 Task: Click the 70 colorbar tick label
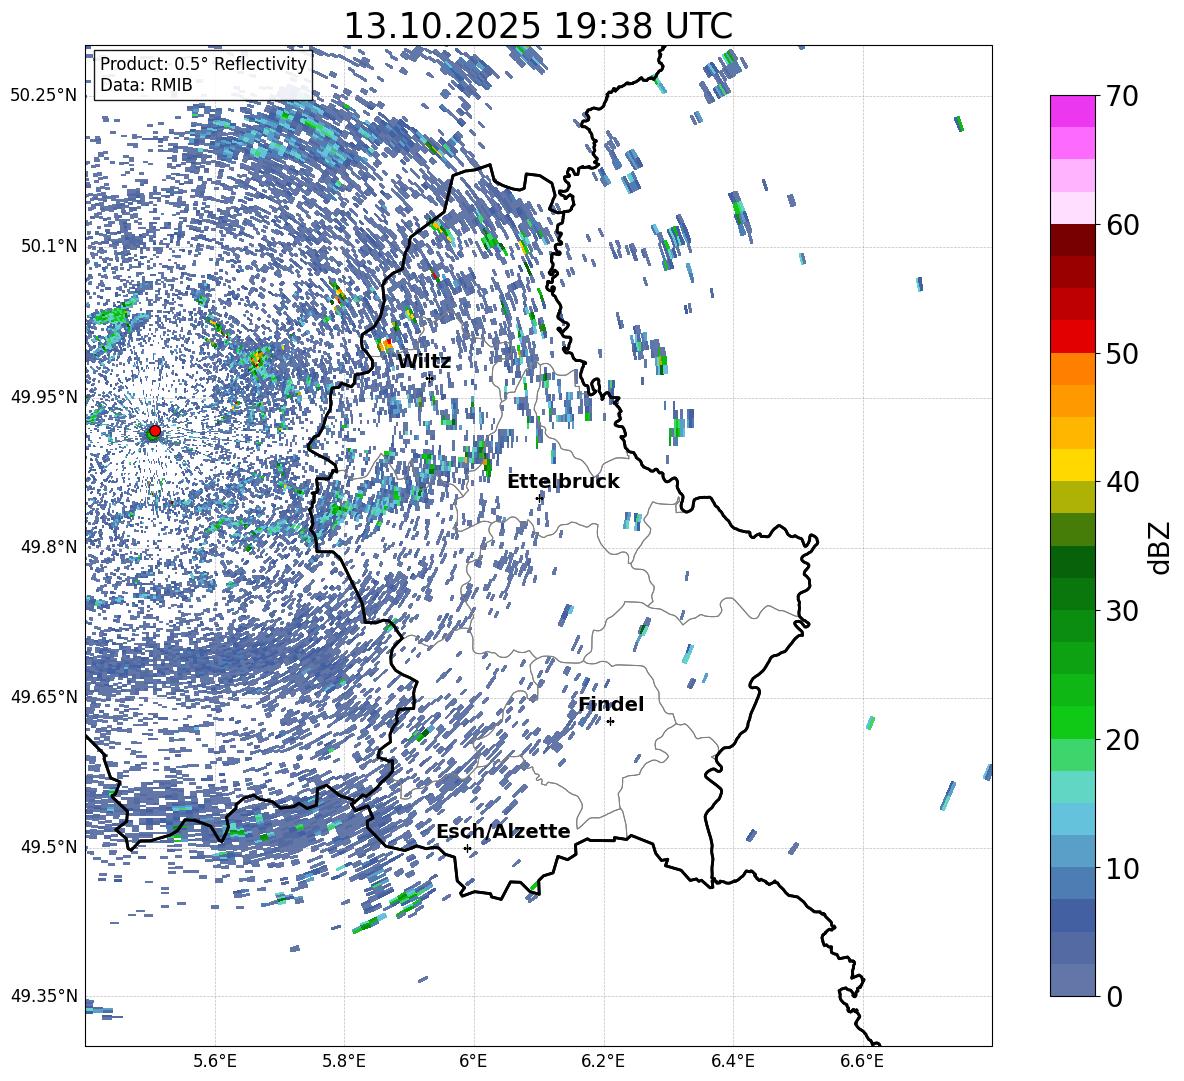tap(1122, 97)
